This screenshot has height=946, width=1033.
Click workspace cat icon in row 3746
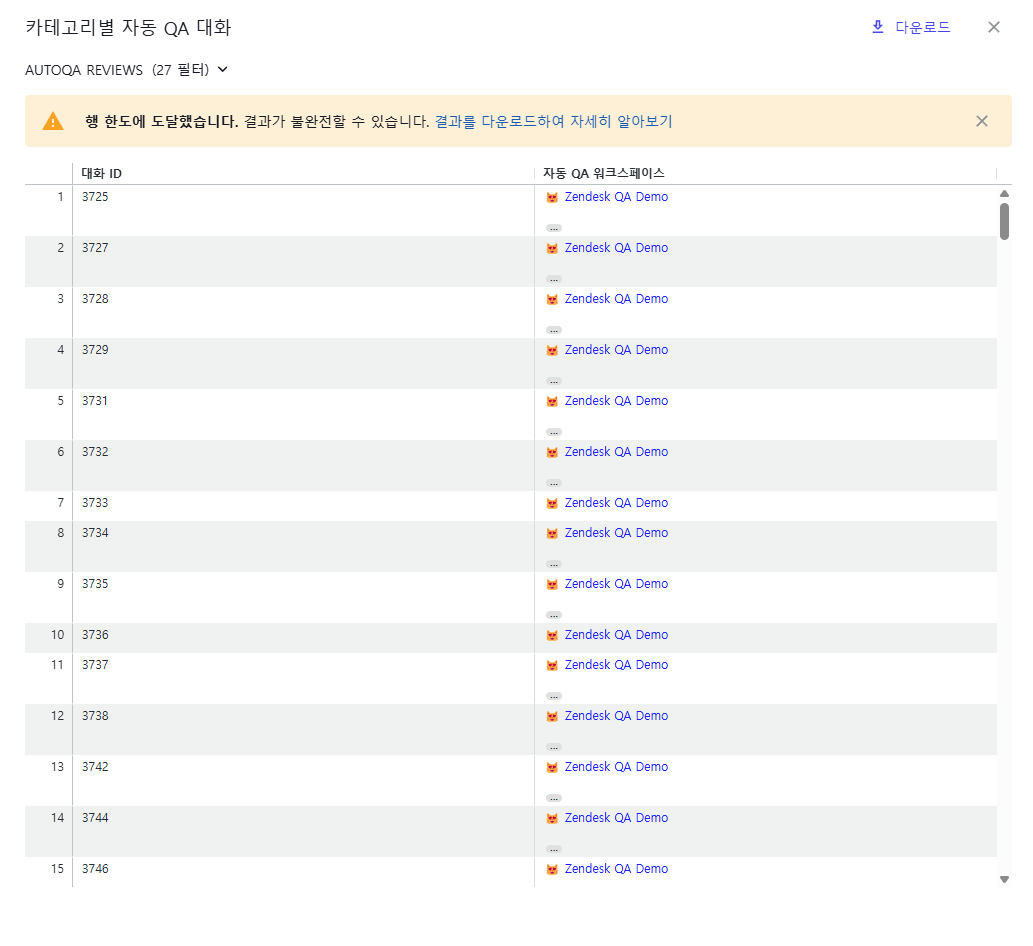point(552,870)
